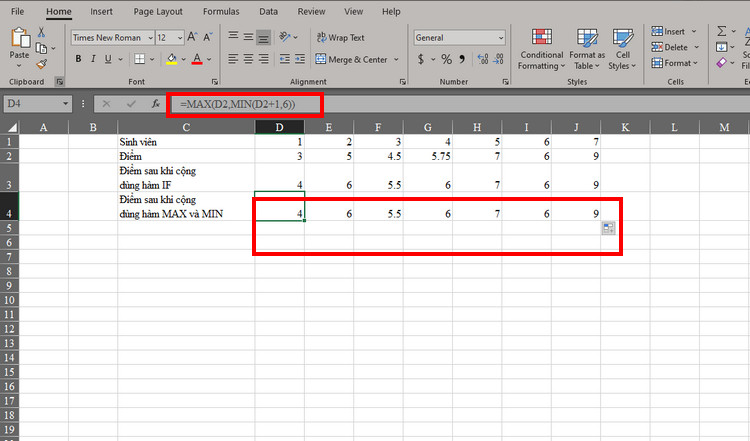750x441 pixels.
Task: Toggle Bottom Align button
Action: point(264,37)
